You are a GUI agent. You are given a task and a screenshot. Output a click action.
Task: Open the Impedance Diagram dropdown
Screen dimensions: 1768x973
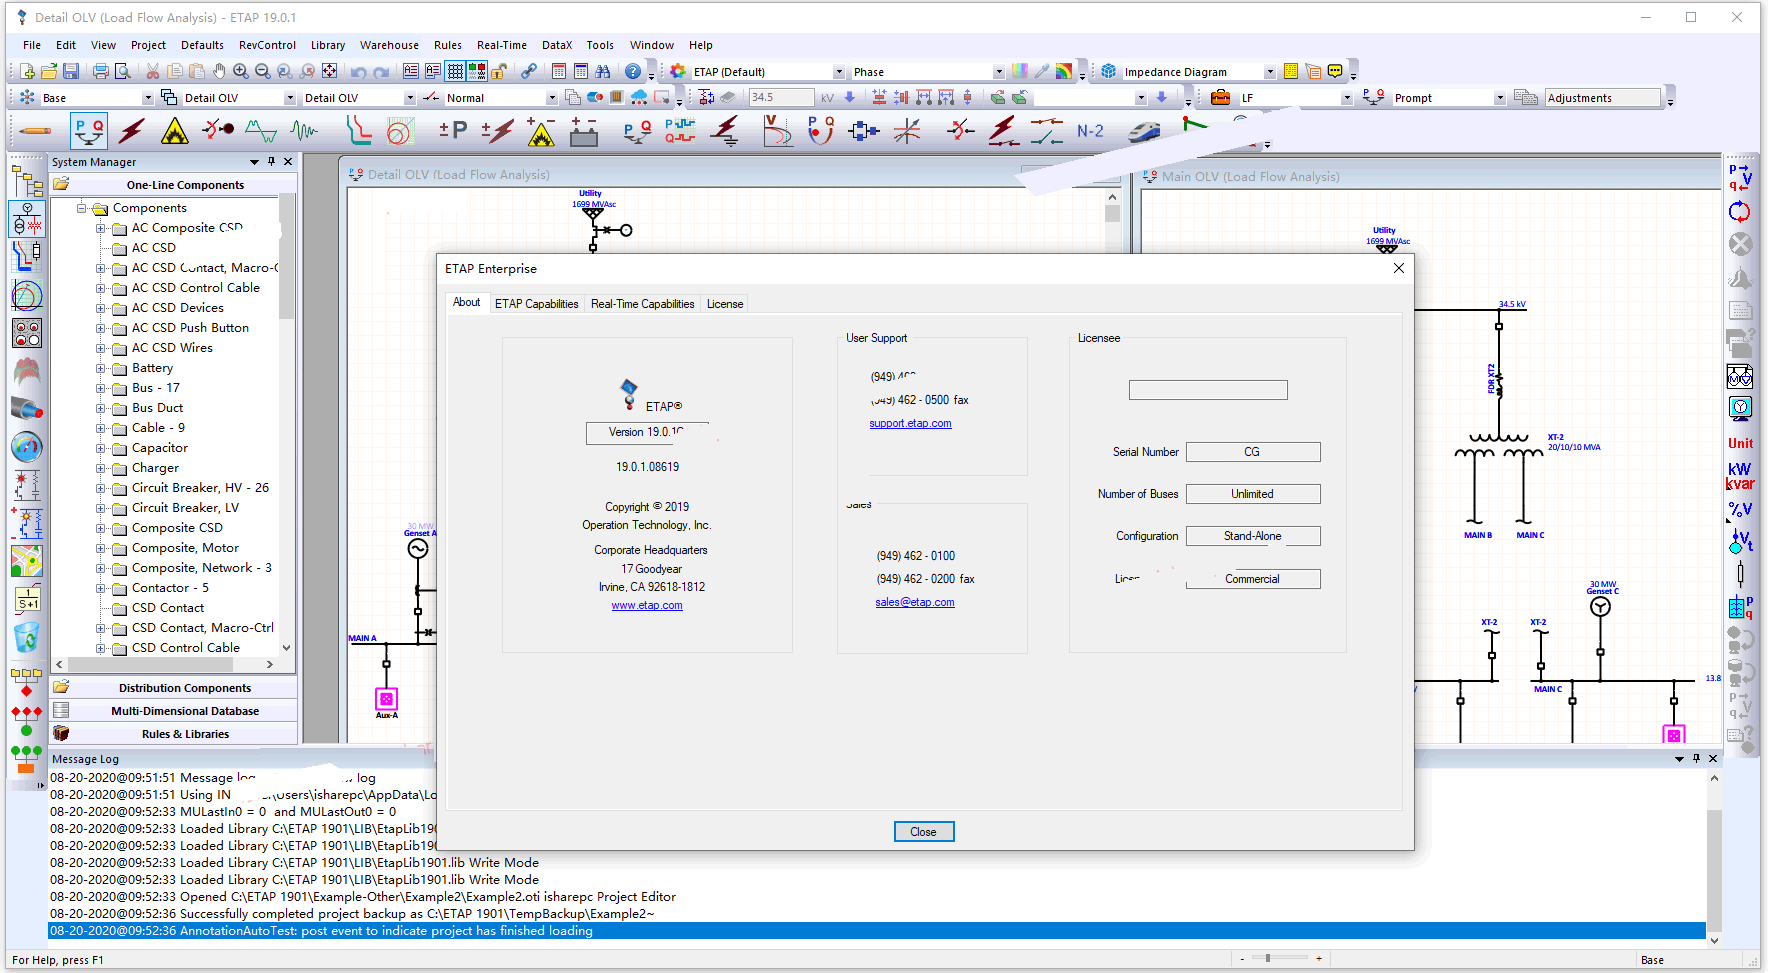pos(1270,72)
